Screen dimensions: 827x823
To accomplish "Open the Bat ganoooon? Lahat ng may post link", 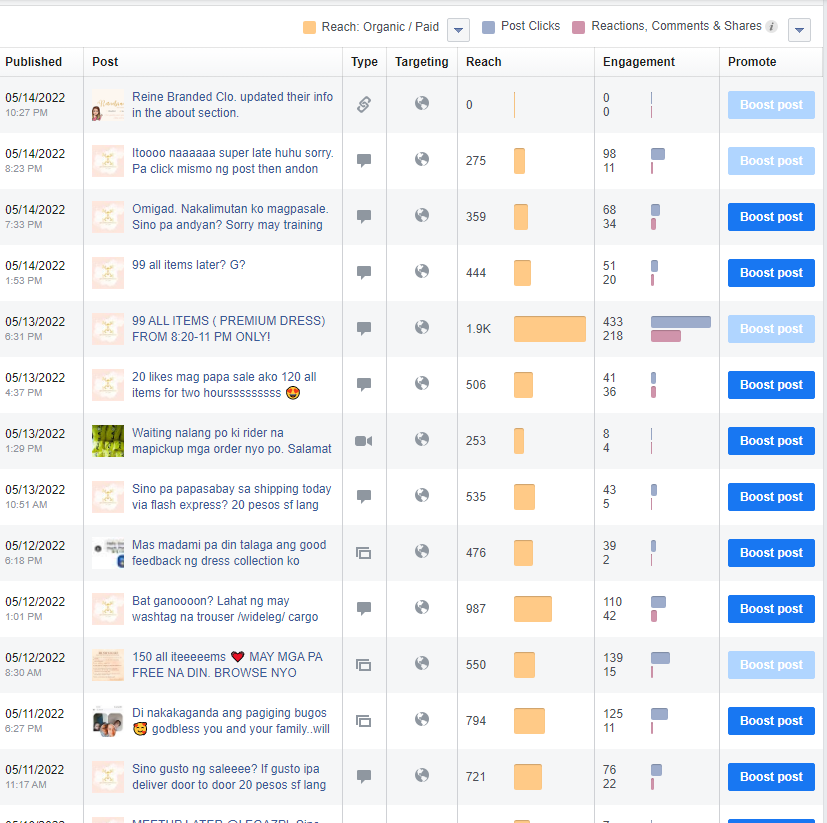I will click(225, 608).
